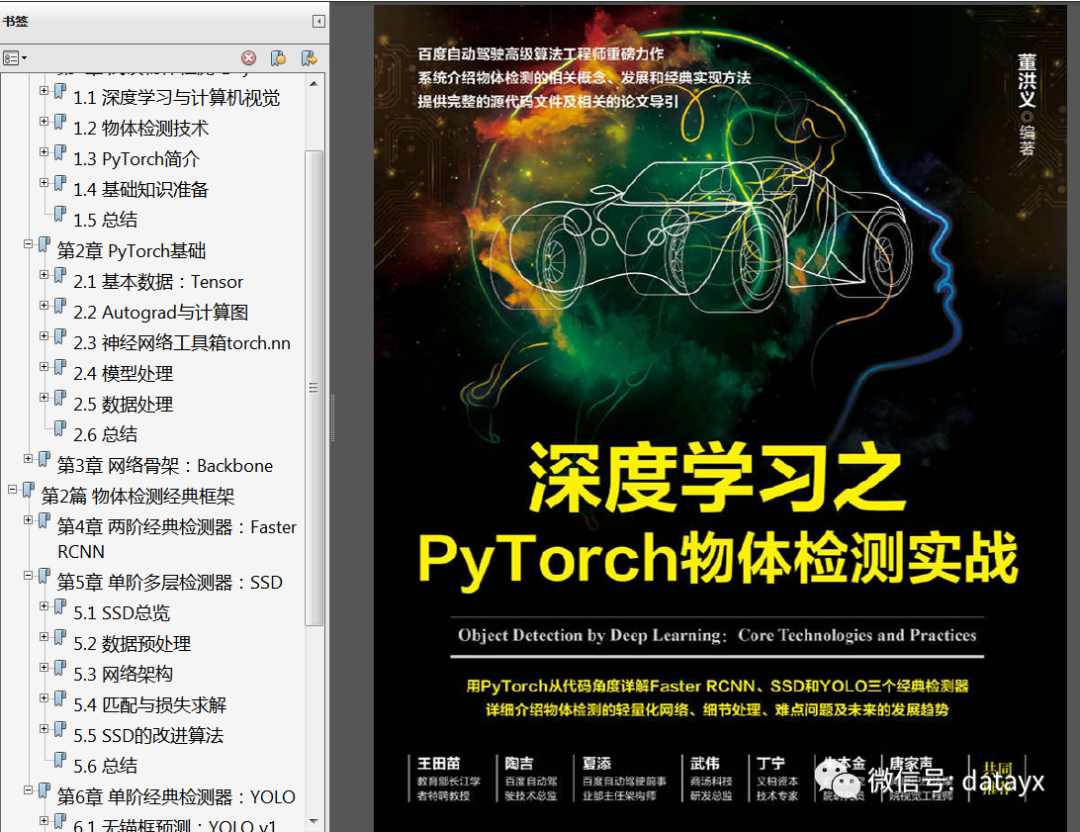Select bookmark 第4章 两阶经典检测器：Faster RCNN
Screen dimensions: 1080x832
point(177,539)
